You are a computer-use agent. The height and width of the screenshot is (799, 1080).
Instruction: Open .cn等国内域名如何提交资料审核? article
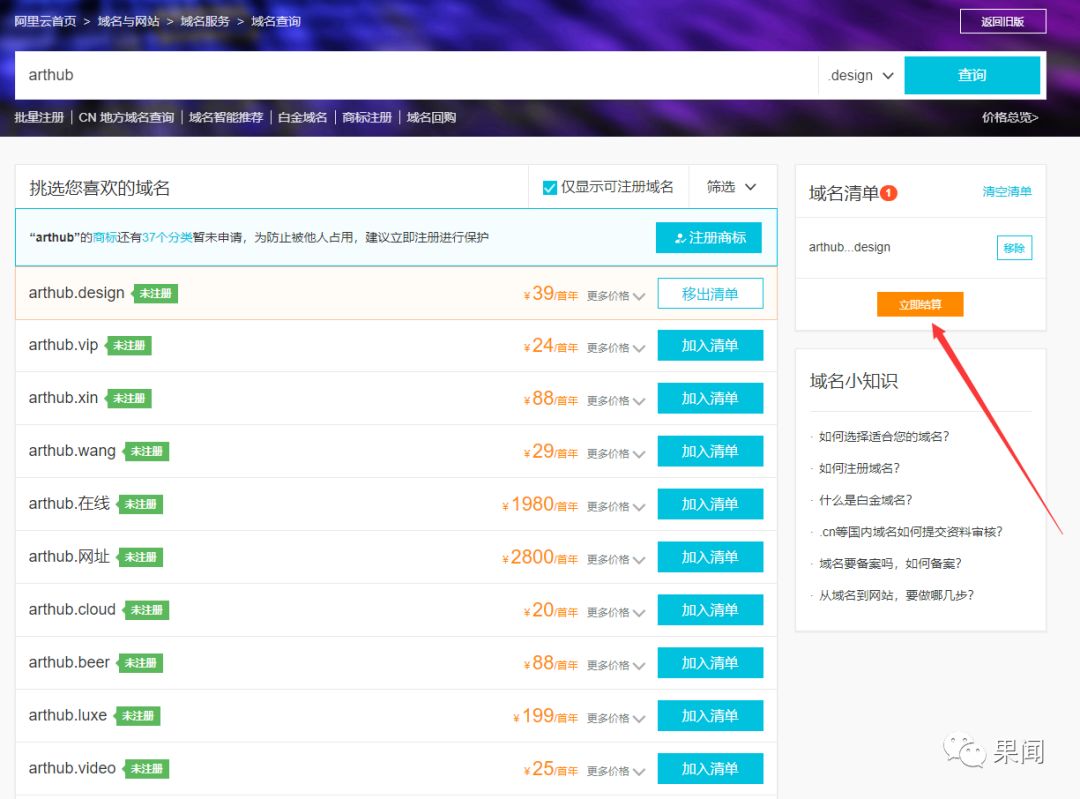tap(910, 532)
